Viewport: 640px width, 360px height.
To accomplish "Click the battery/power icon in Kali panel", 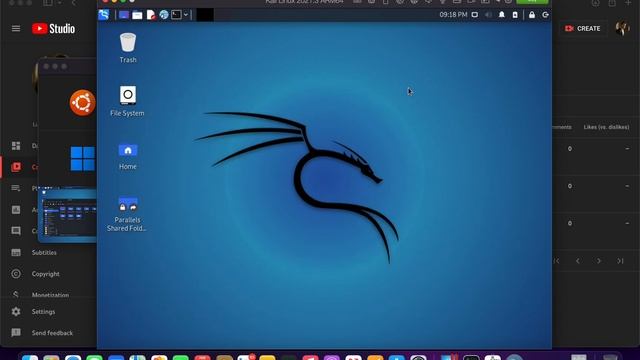I will pos(515,15).
